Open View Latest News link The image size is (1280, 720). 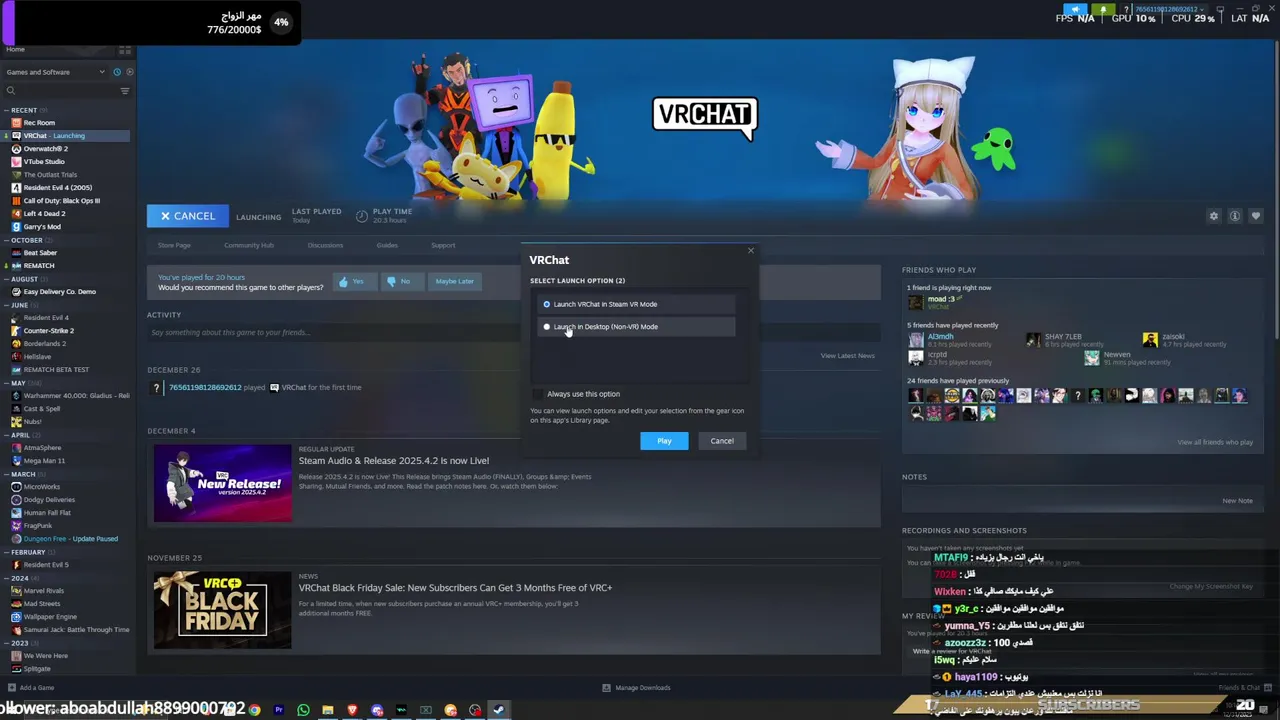pyautogui.click(x=847, y=356)
